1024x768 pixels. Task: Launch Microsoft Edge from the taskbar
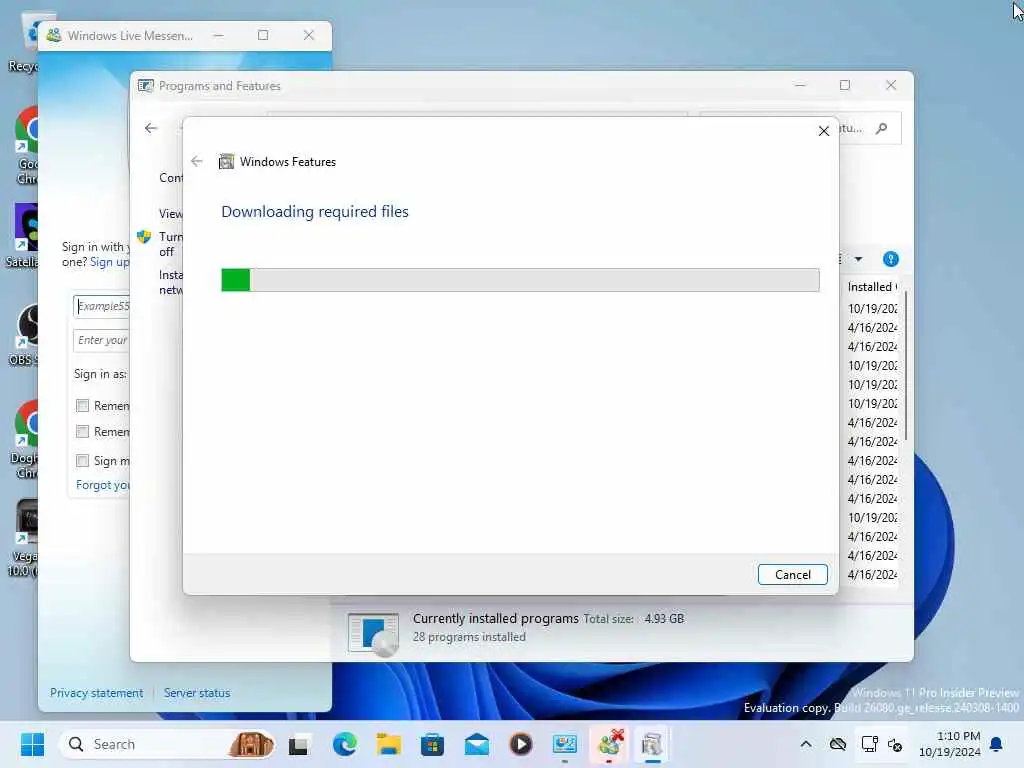344,744
